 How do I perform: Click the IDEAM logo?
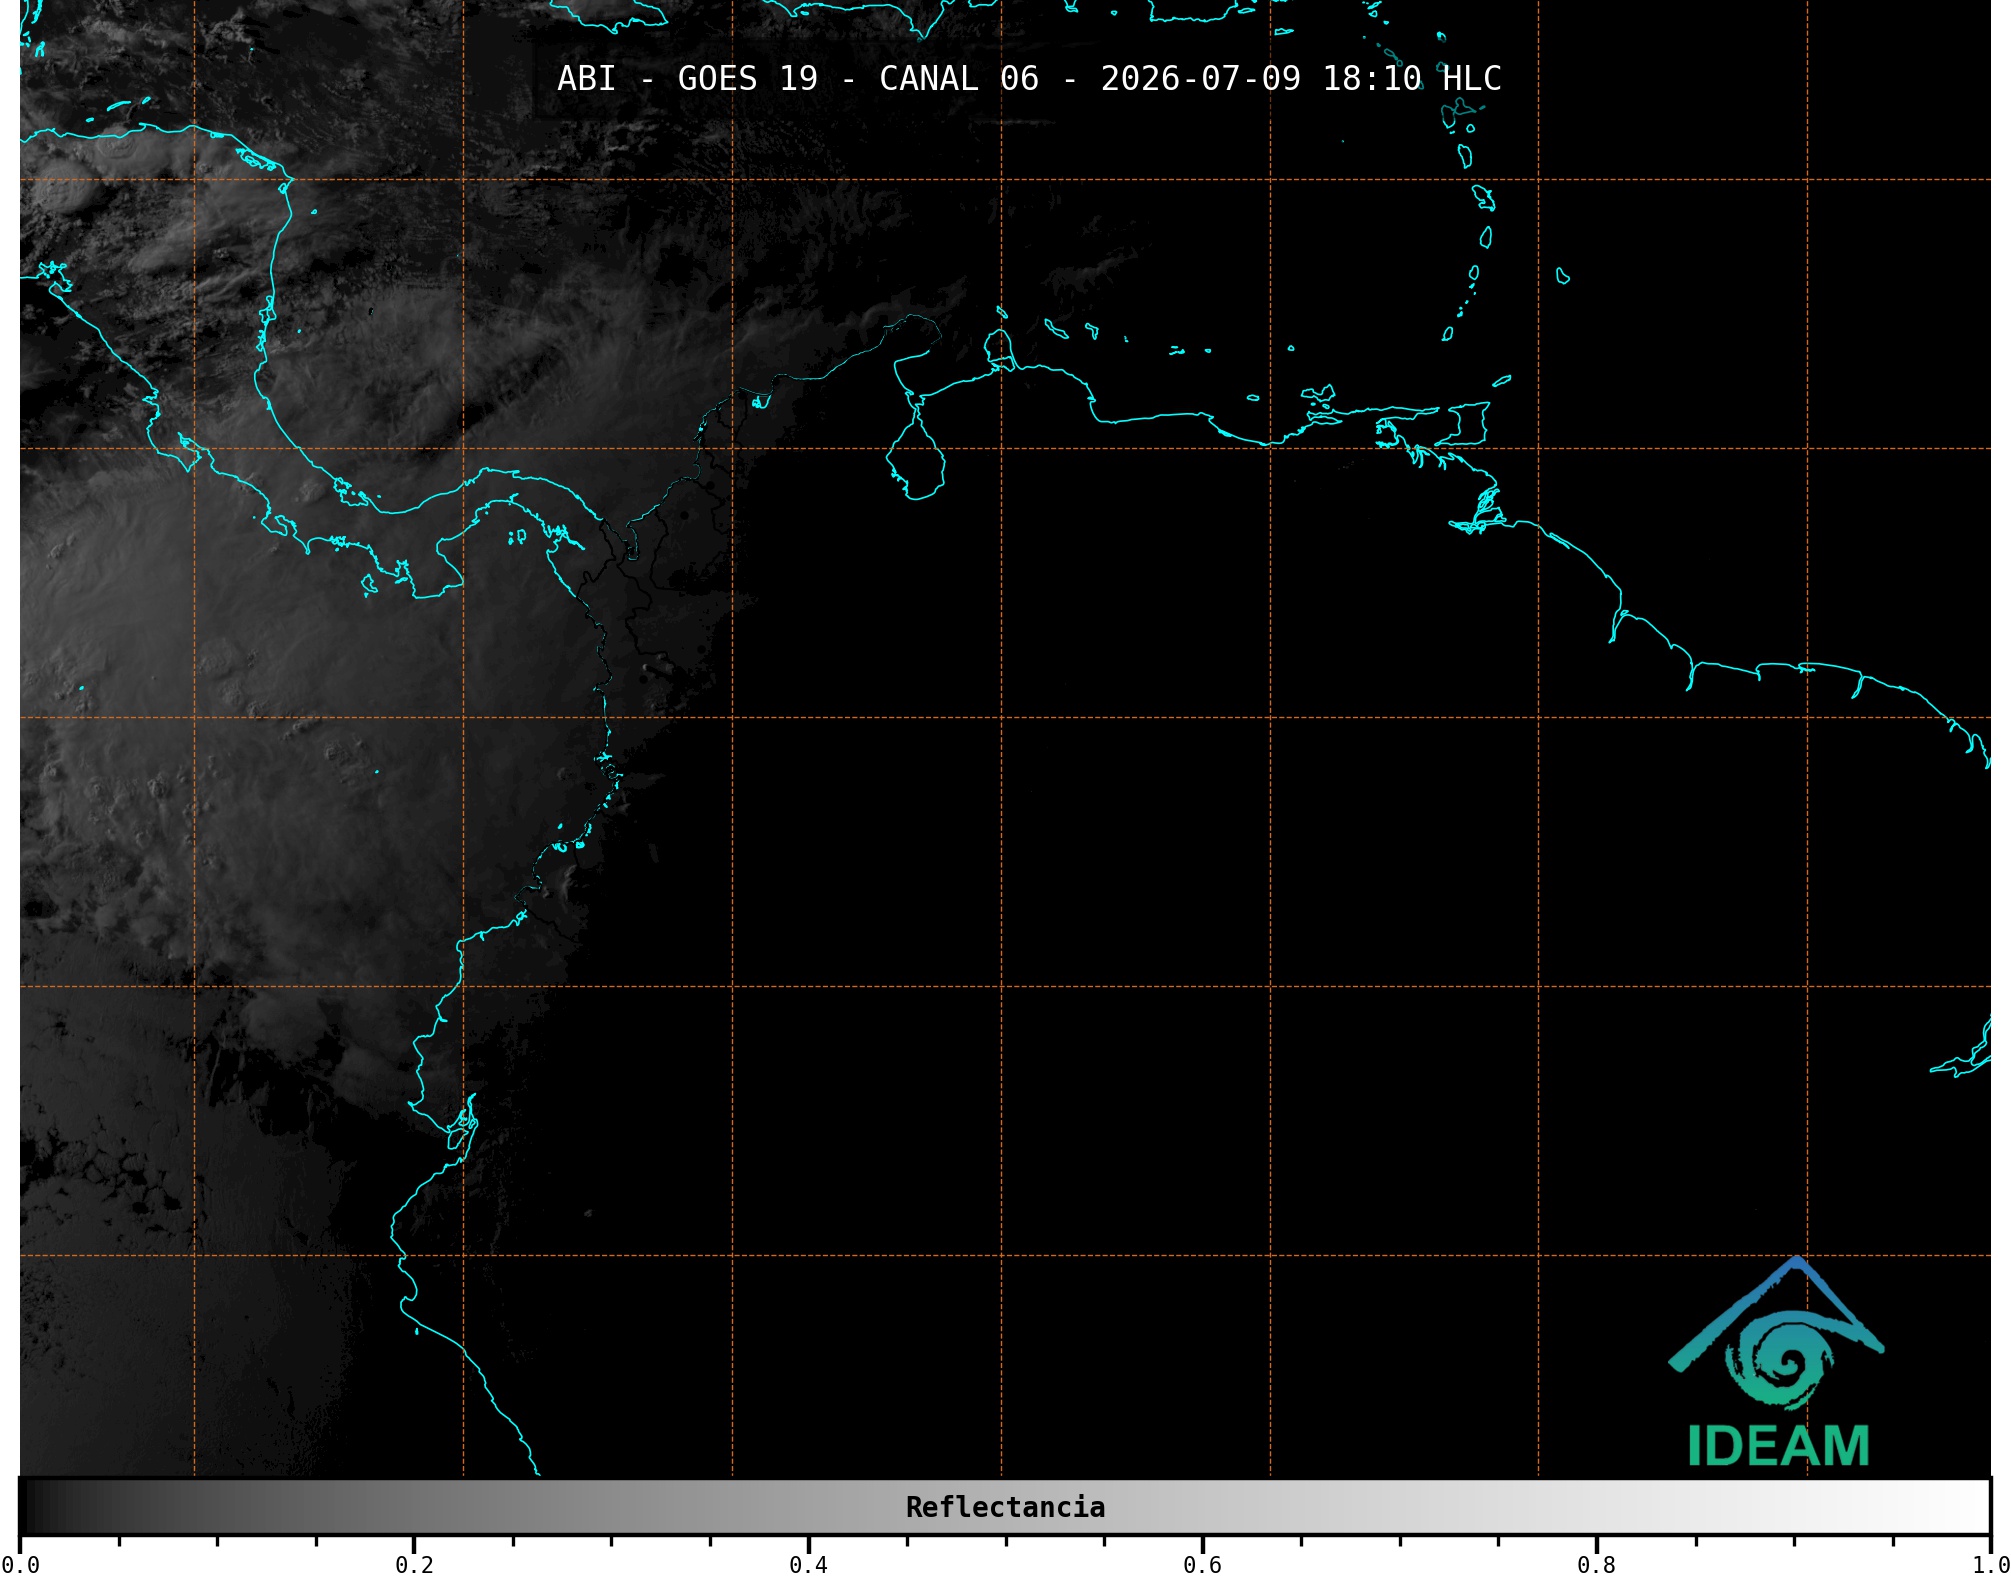point(1777,1362)
